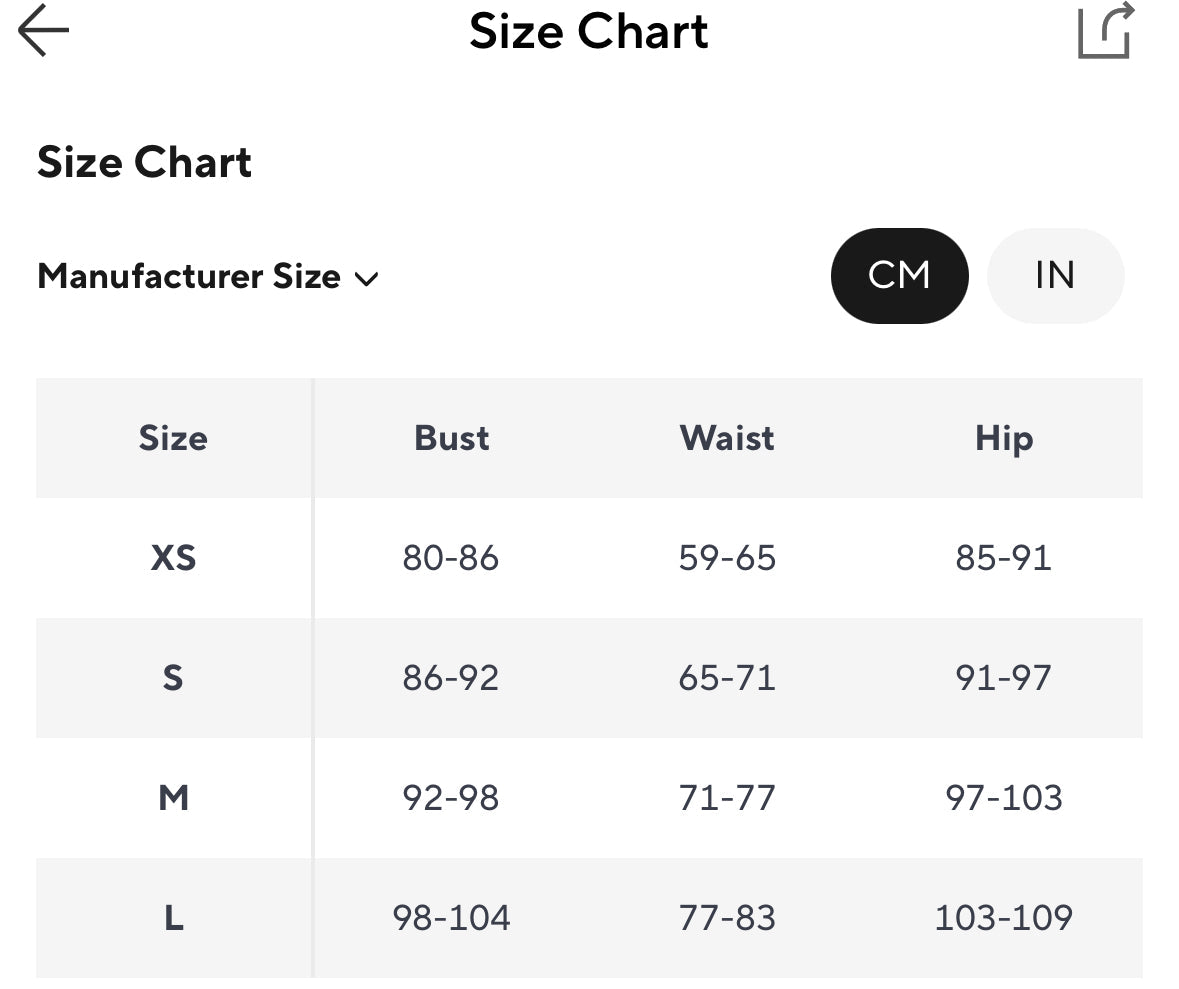This screenshot has height=989, width=1179.
Task: Tap the back arrow icon
Action: 44,31
